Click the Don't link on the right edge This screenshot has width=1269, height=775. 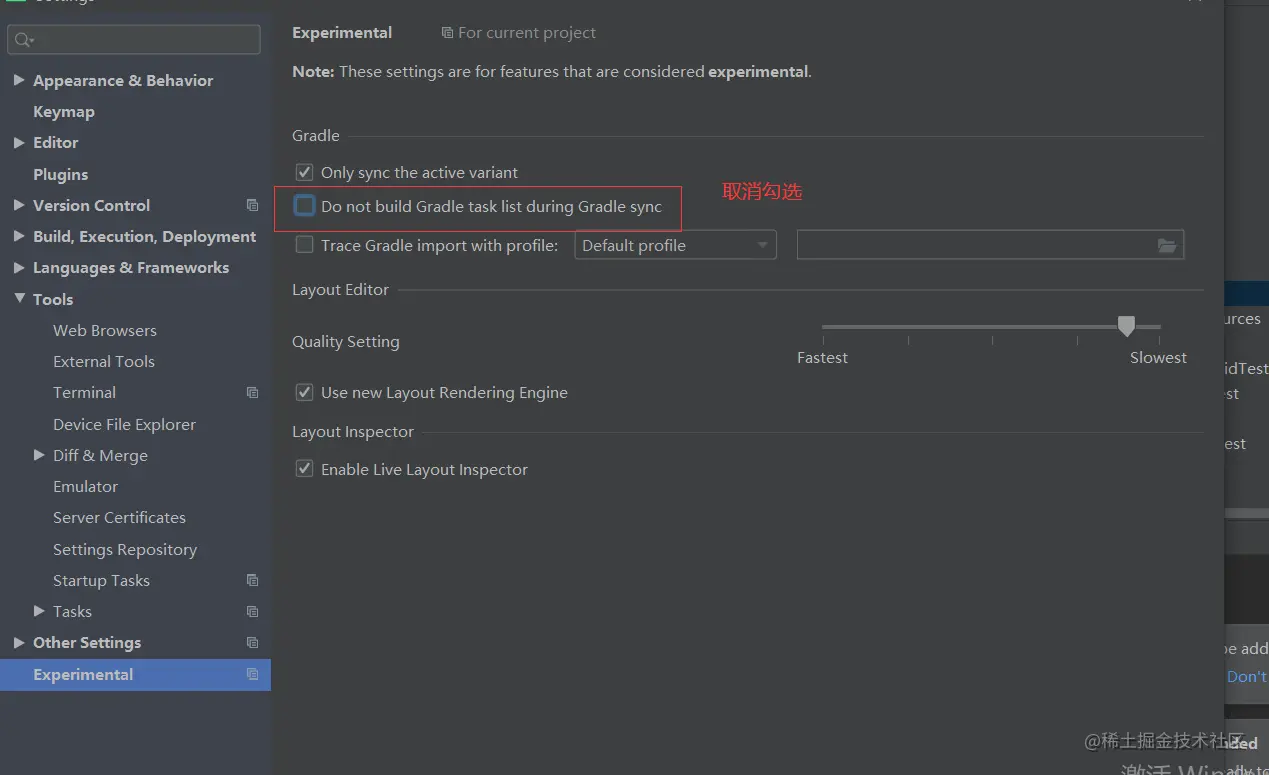[x=1246, y=676]
